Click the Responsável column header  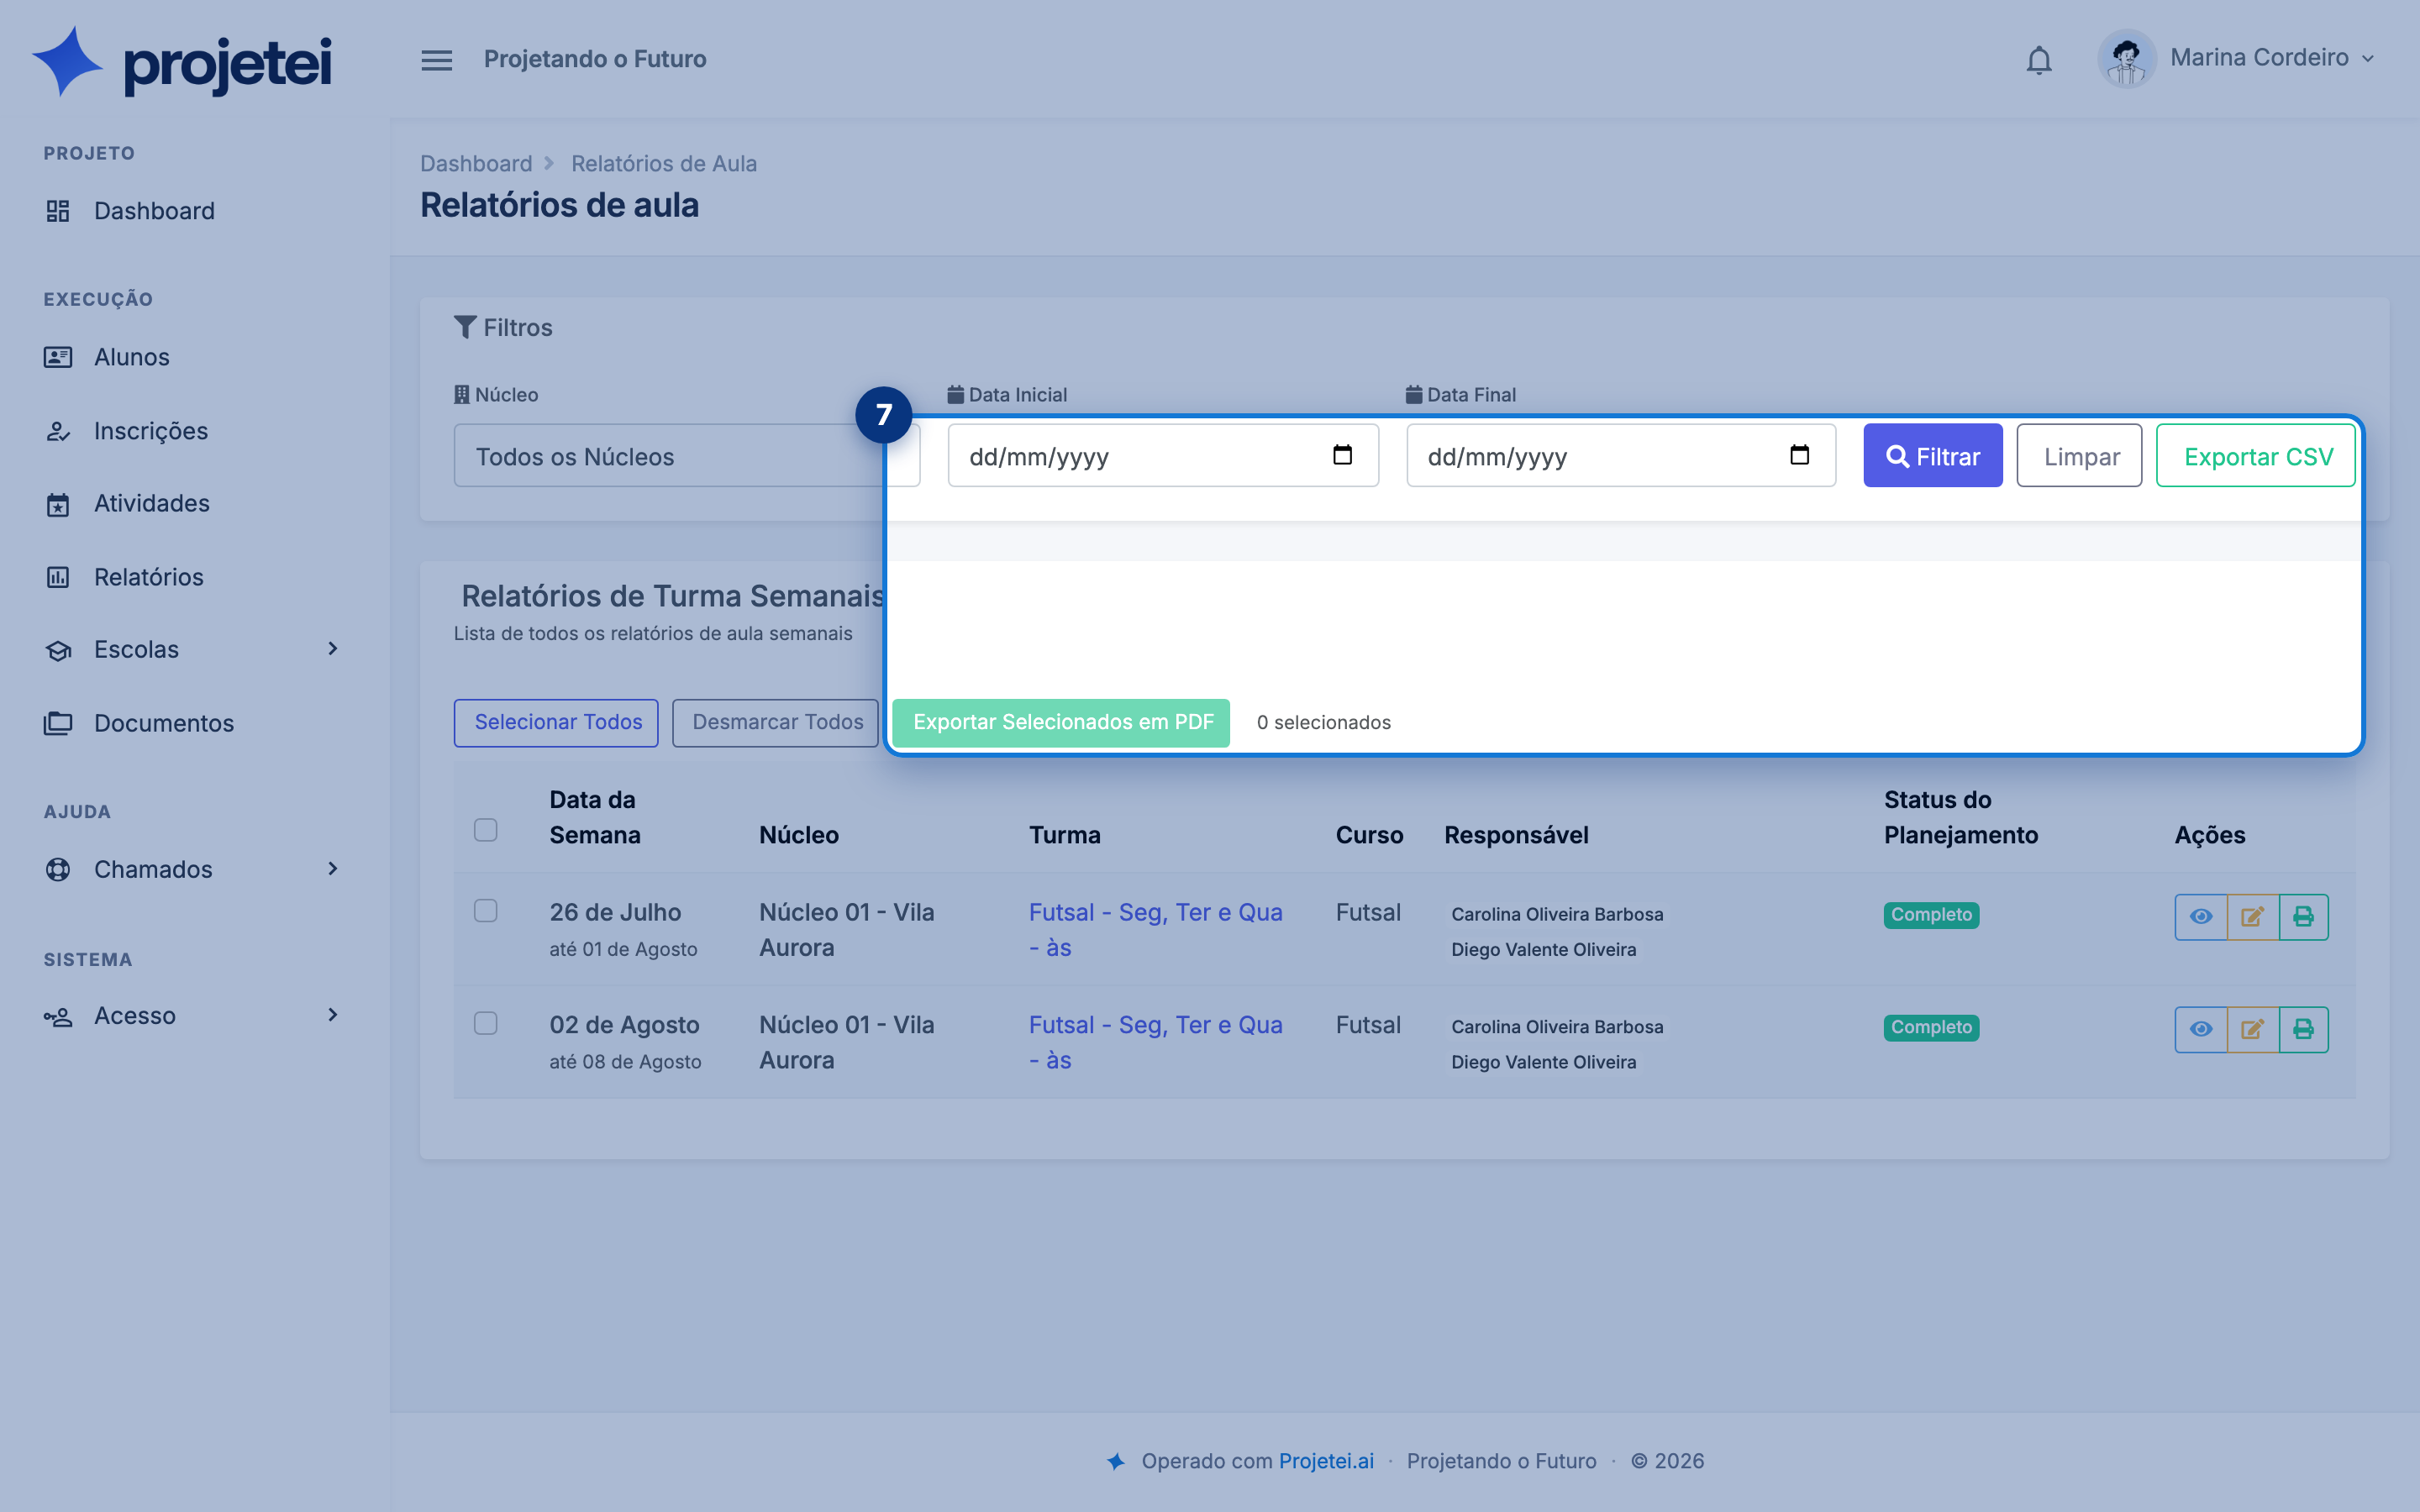point(1516,835)
